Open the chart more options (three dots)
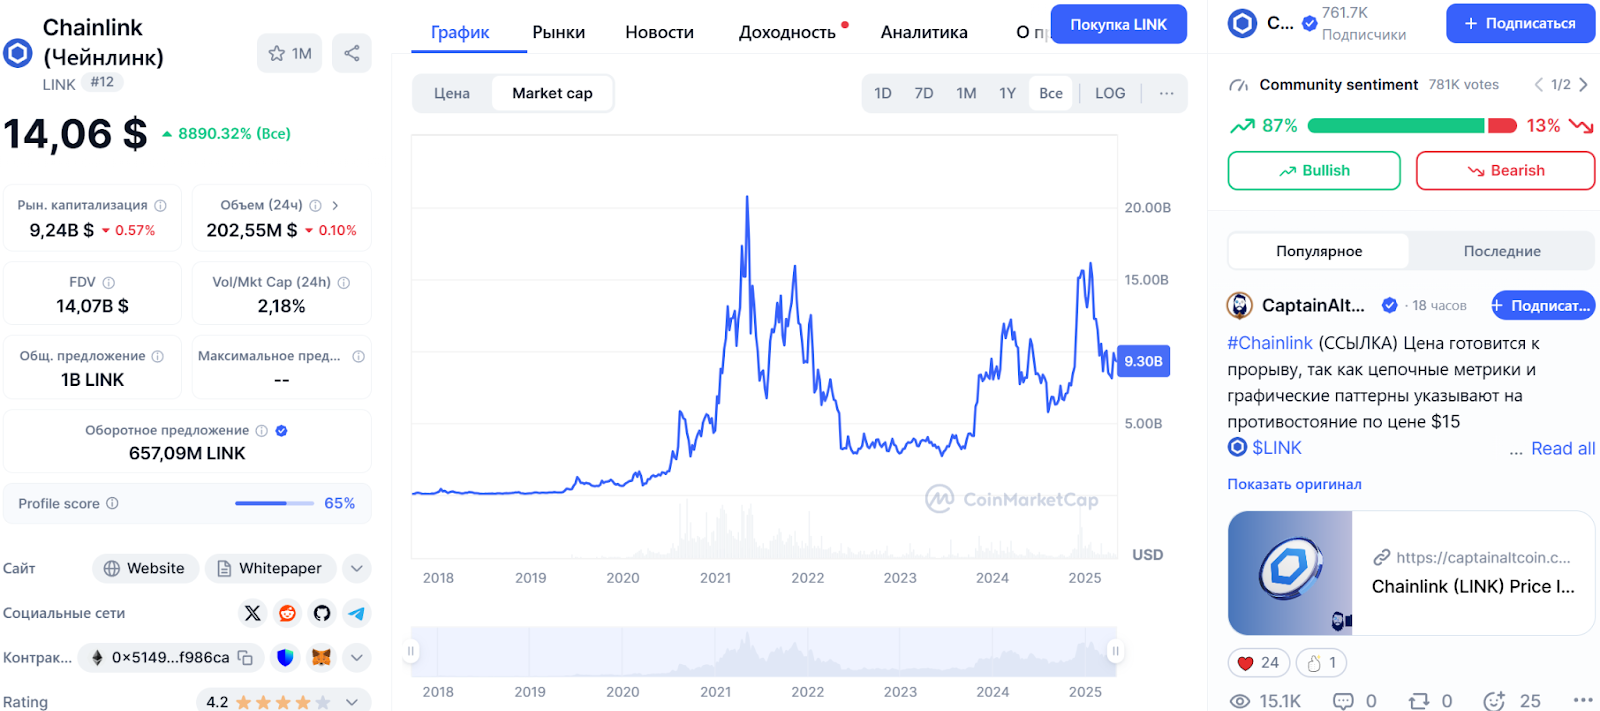1600x711 pixels. pos(1166,93)
